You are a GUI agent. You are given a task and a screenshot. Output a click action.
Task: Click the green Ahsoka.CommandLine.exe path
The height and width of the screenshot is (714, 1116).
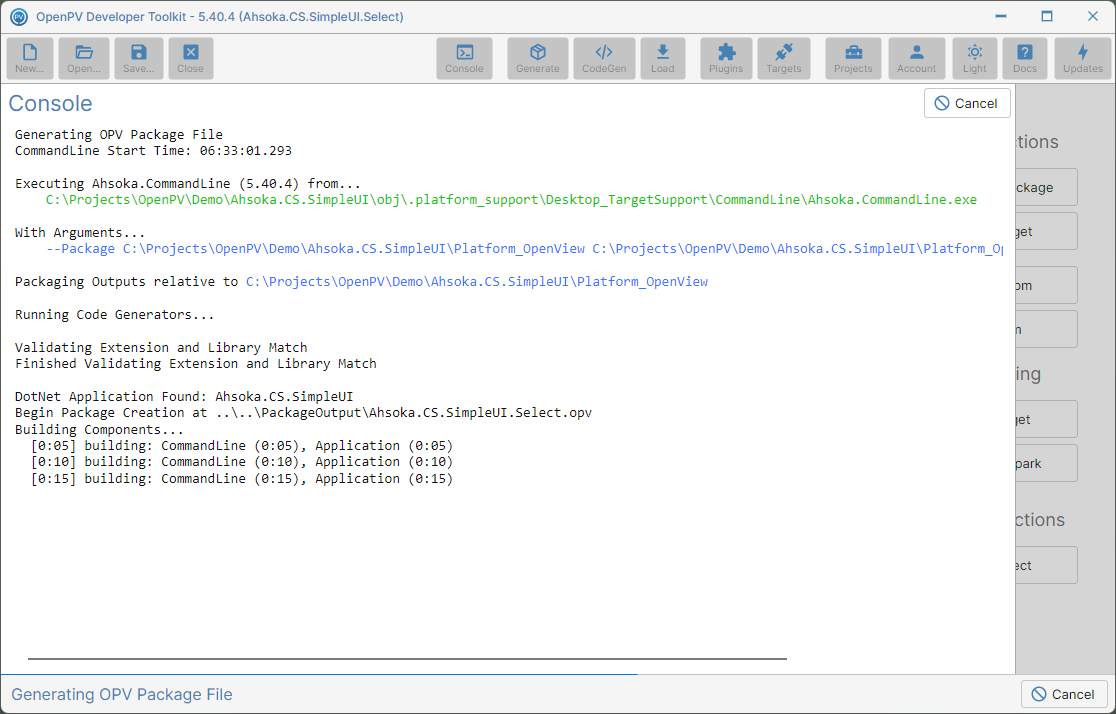click(x=511, y=200)
